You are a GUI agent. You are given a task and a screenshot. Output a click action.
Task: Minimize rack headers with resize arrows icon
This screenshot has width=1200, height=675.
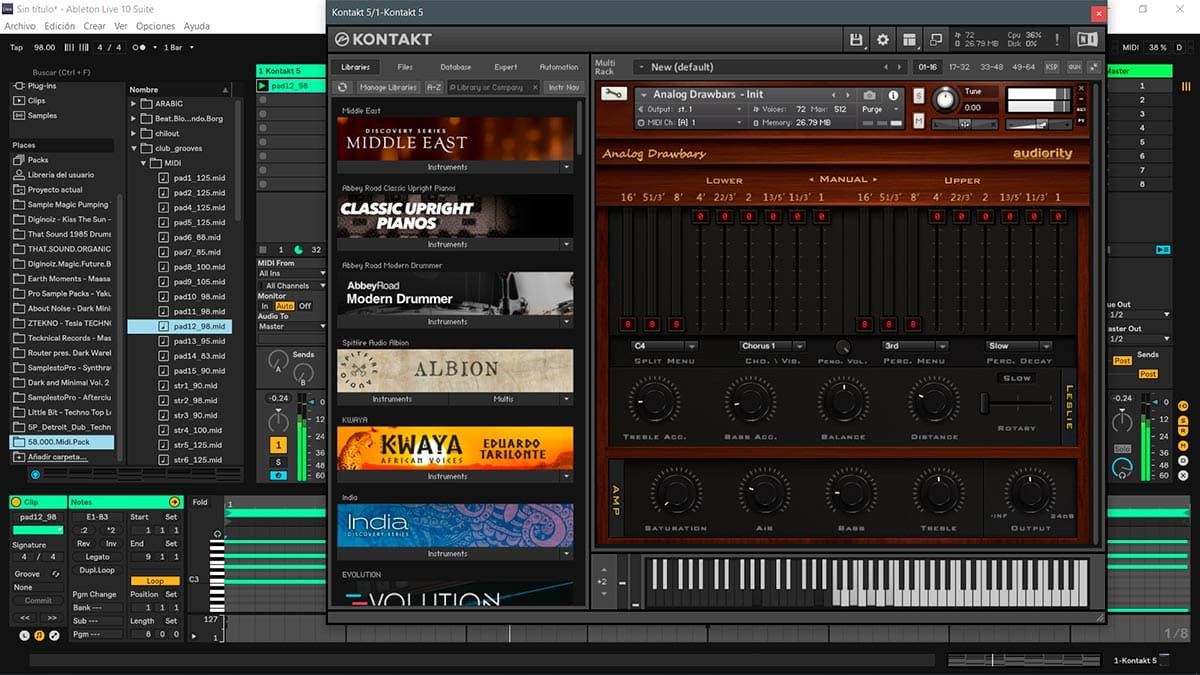(x=1093, y=67)
